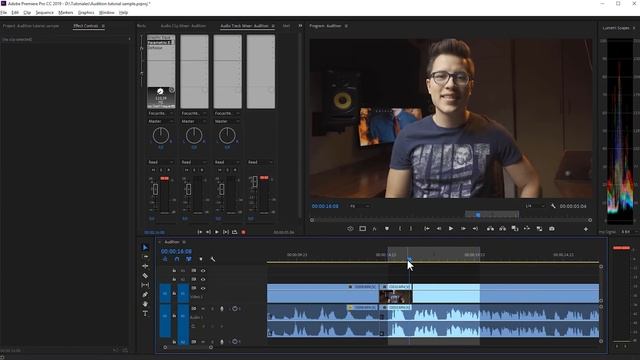640x360 pixels.
Task: Open the Audio Track Mixer panel menu
Action: click(x=273, y=26)
